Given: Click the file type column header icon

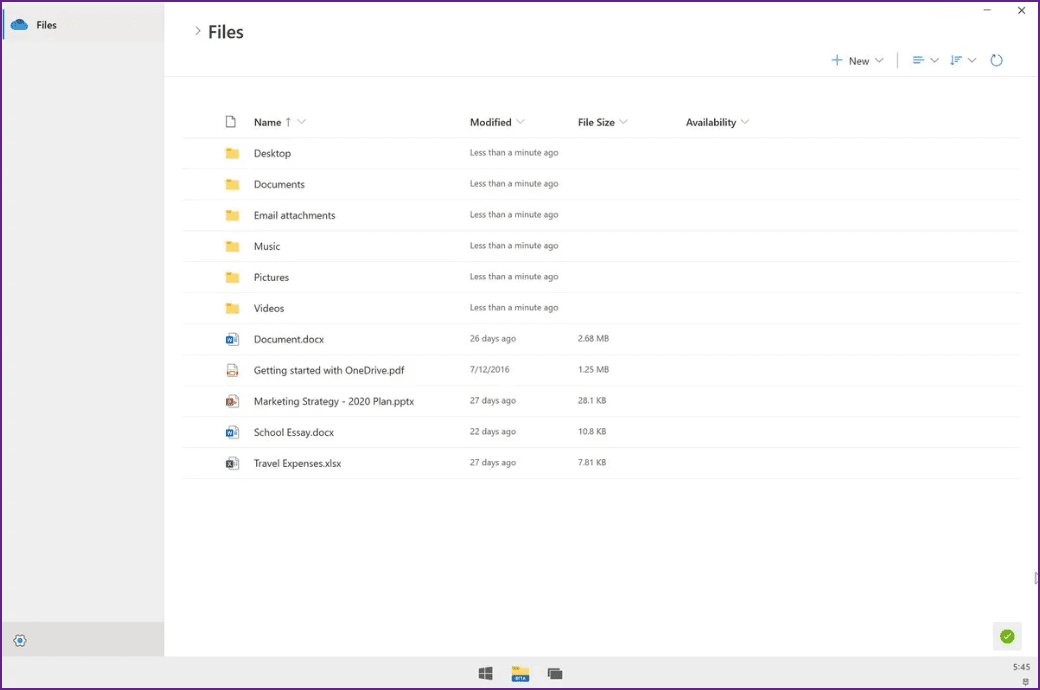Looking at the screenshot, I should [x=231, y=121].
